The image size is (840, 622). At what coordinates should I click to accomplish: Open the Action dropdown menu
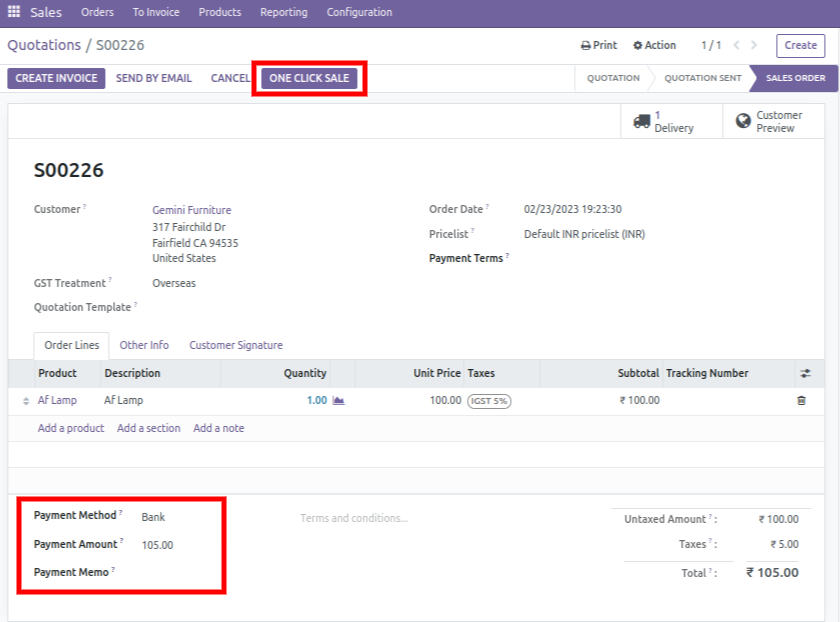click(654, 45)
